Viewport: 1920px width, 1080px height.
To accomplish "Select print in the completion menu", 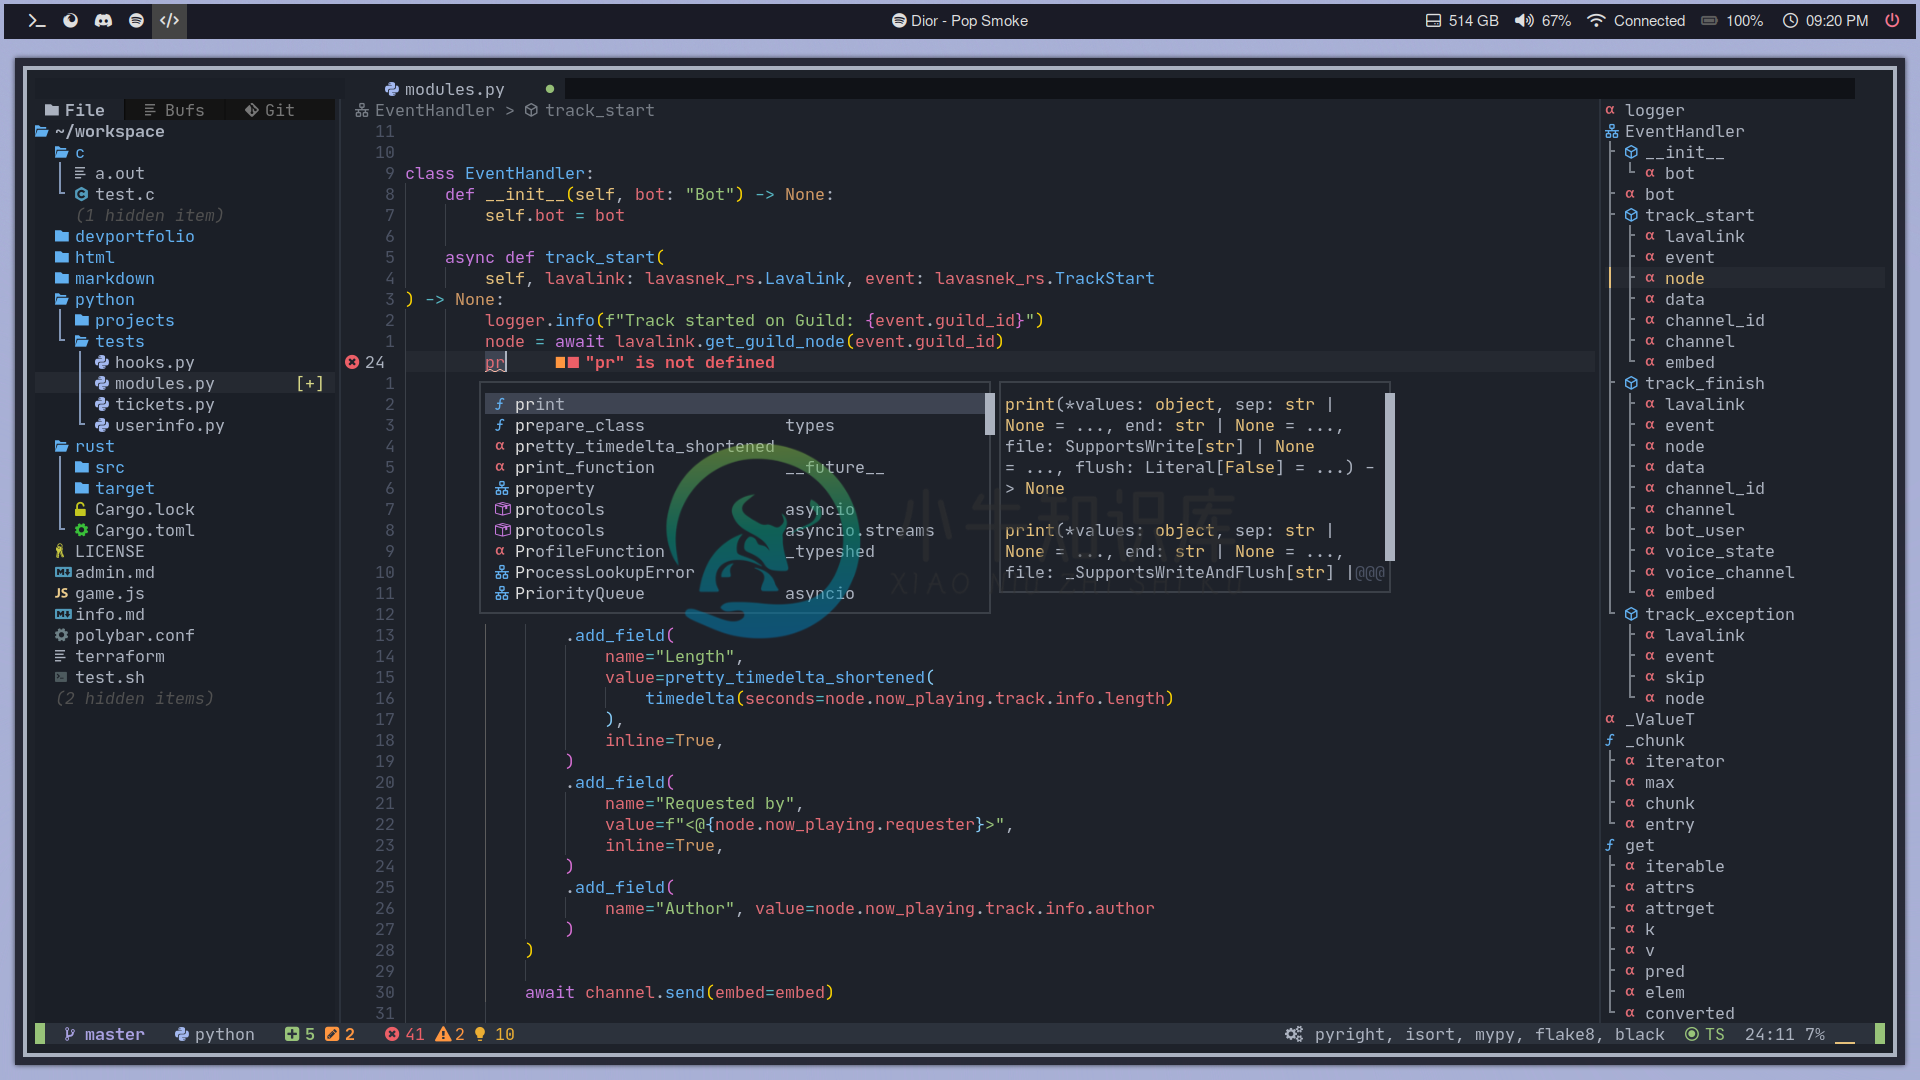I will [x=735, y=404].
